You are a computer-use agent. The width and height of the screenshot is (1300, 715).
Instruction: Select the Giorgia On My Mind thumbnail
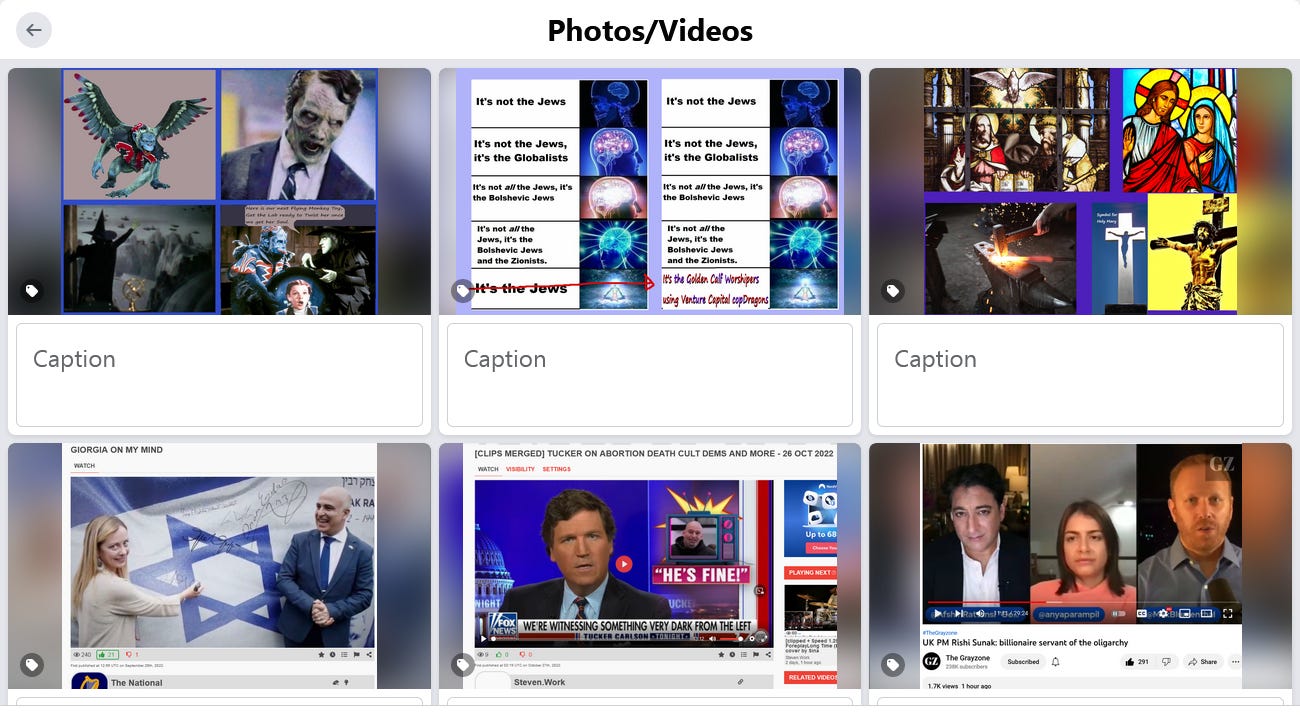(x=219, y=566)
